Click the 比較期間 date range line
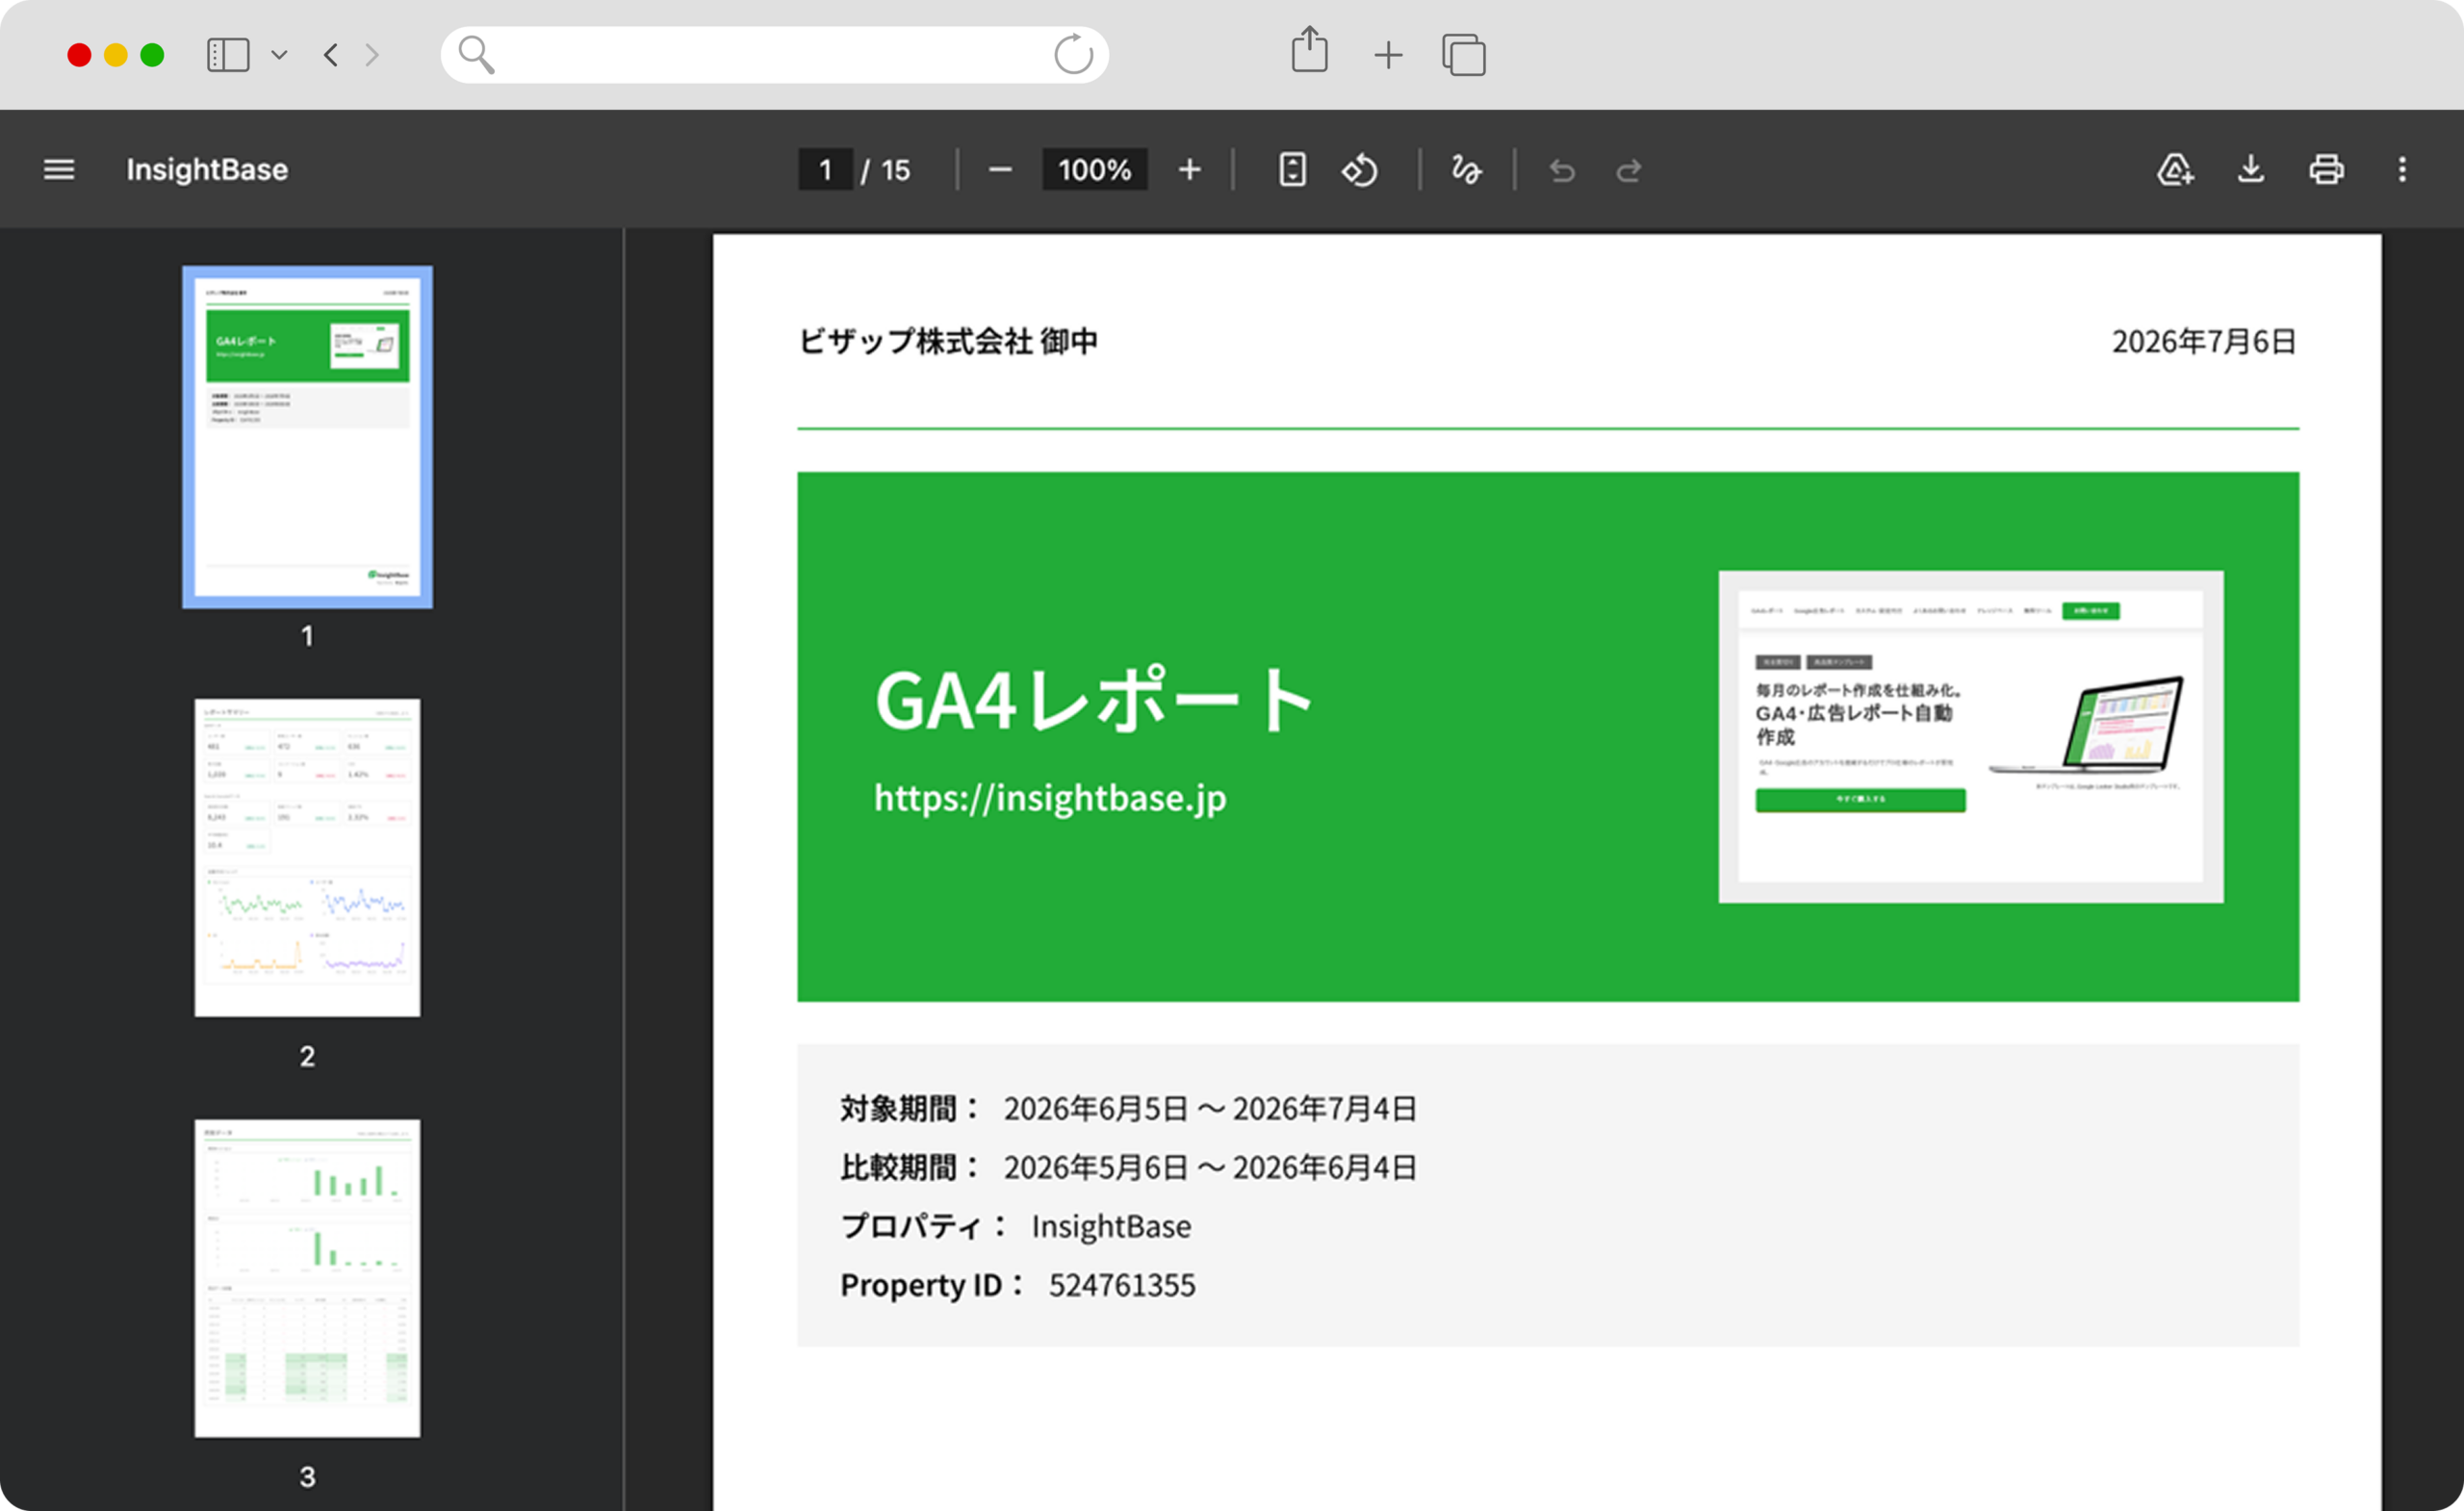 (1128, 1167)
